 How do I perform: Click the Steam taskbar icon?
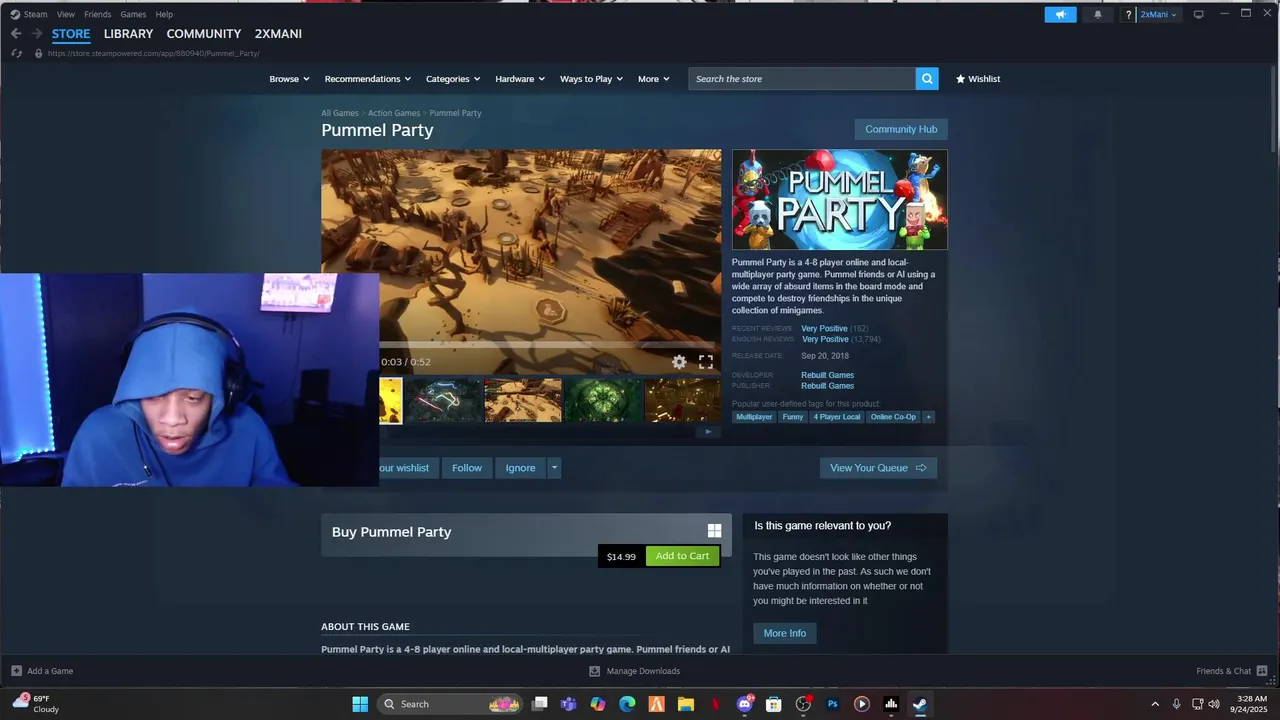tap(920, 704)
